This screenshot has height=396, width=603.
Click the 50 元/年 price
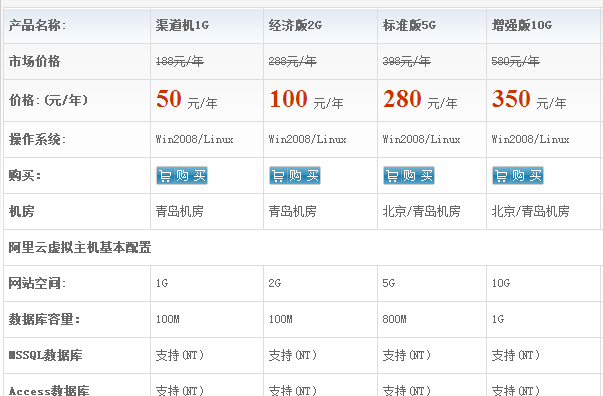[x=187, y=100]
